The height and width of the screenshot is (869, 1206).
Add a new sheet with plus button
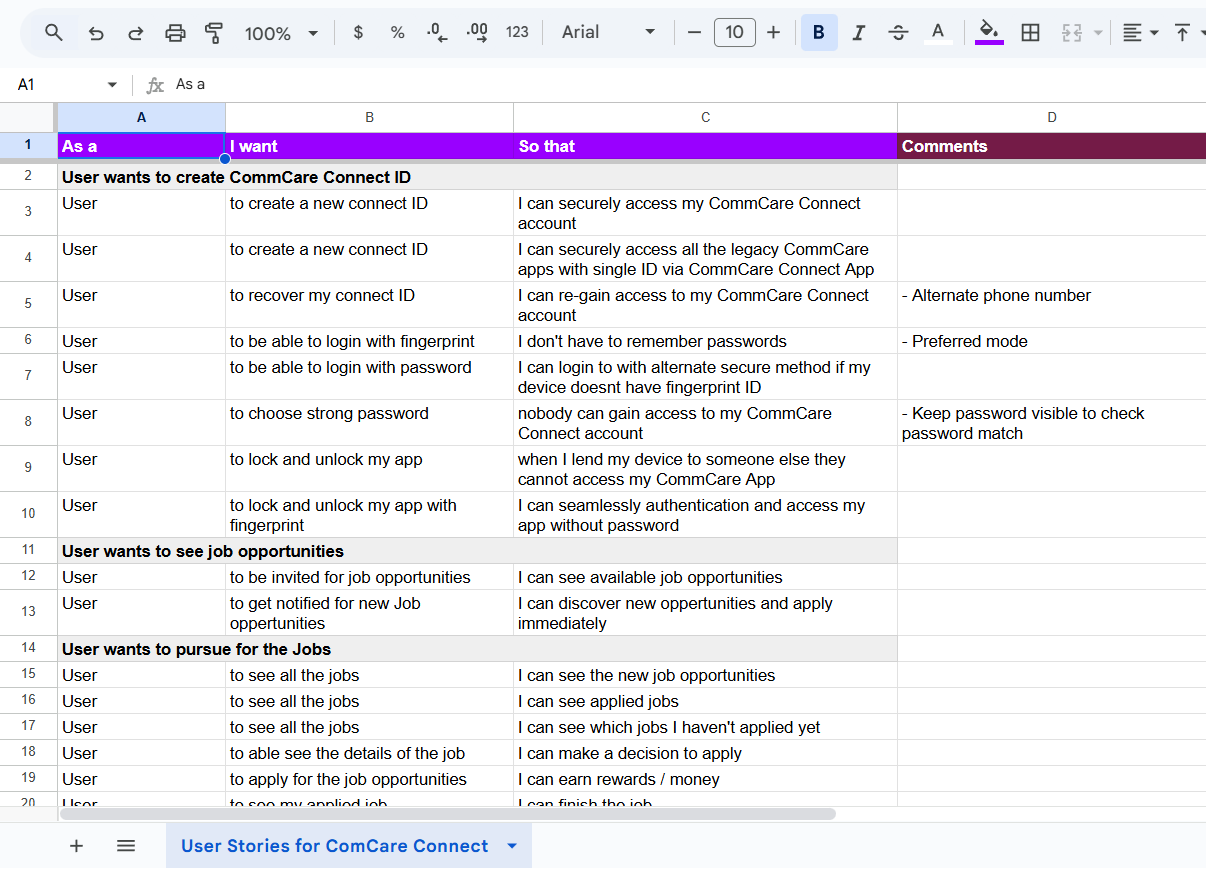76,846
